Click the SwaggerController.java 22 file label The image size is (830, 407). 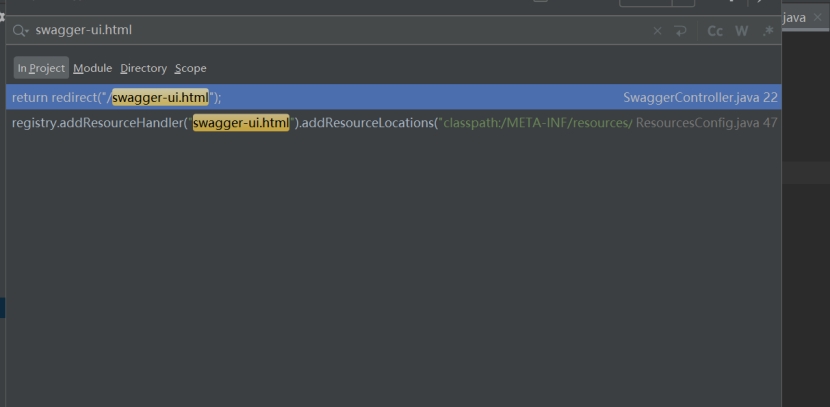point(700,97)
